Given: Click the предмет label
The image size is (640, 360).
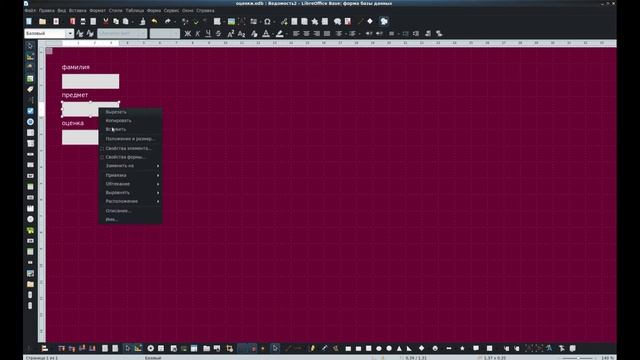Looking at the screenshot, I should (x=75, y=95).
